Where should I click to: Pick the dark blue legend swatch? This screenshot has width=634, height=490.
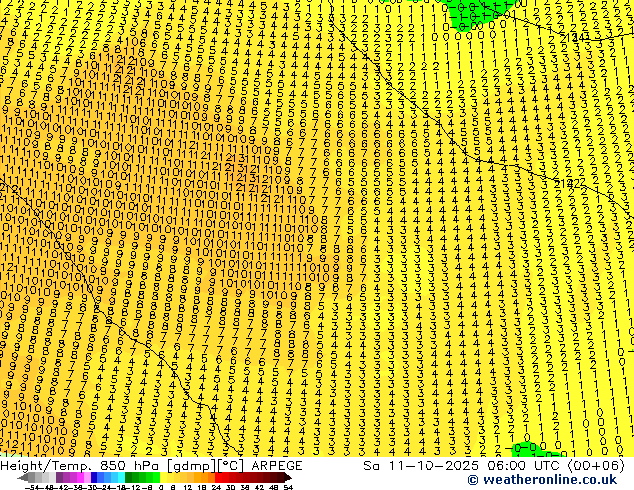(x=94, y=477)
